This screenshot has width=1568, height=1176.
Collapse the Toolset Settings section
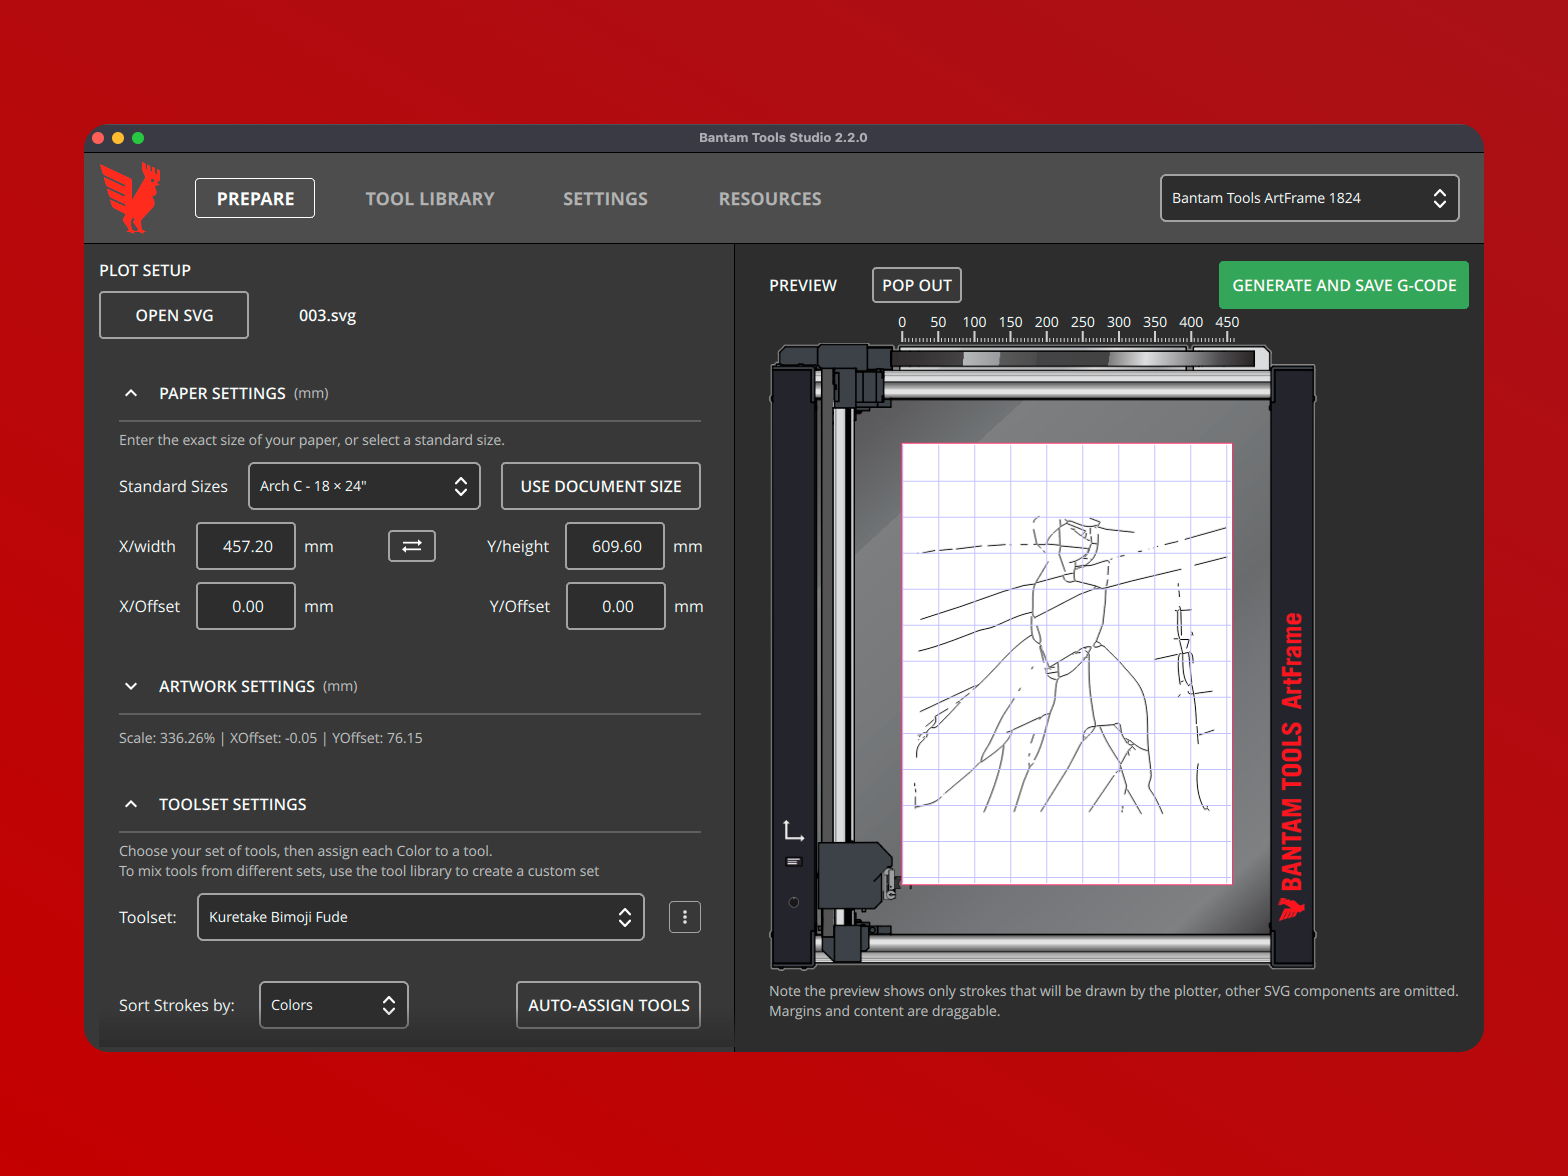(131, 804)
